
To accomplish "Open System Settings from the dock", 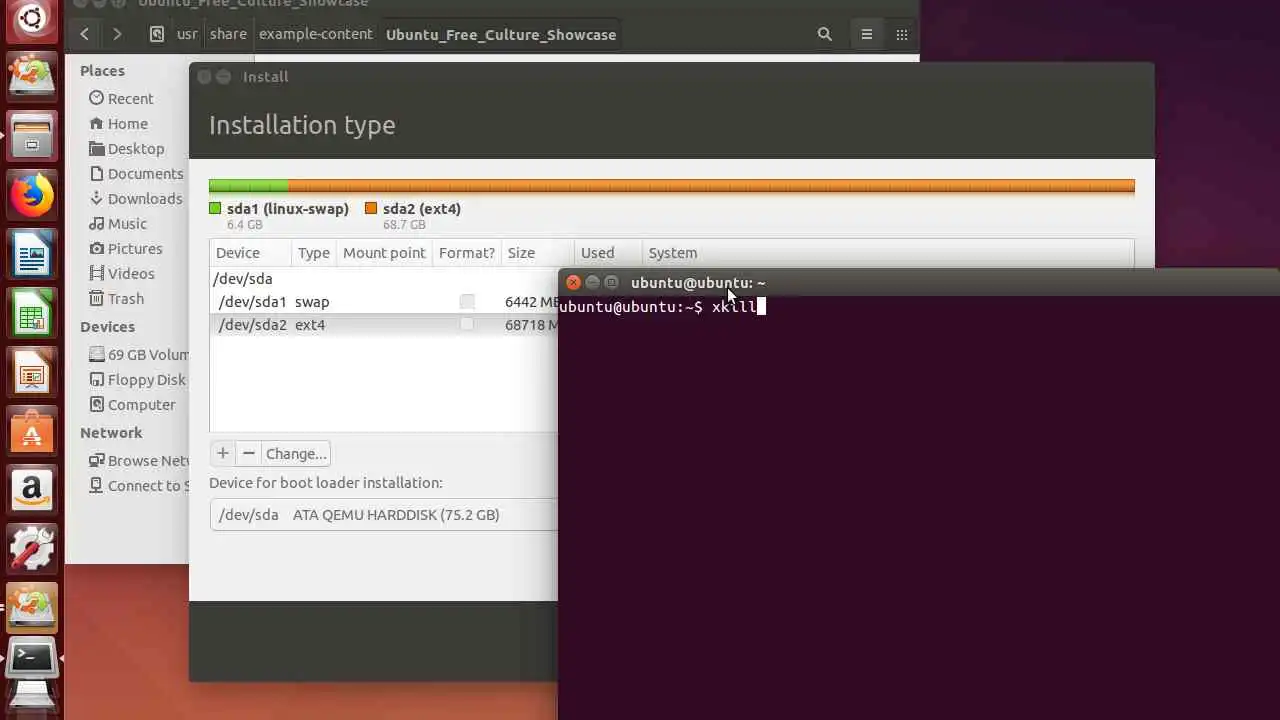I will click(x=32, y=550).
